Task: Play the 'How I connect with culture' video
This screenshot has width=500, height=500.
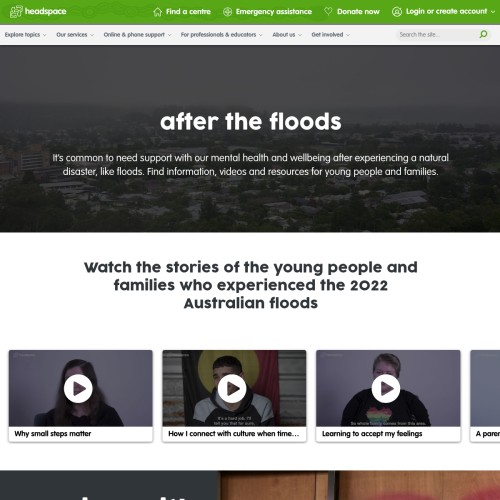Action: 232,388
